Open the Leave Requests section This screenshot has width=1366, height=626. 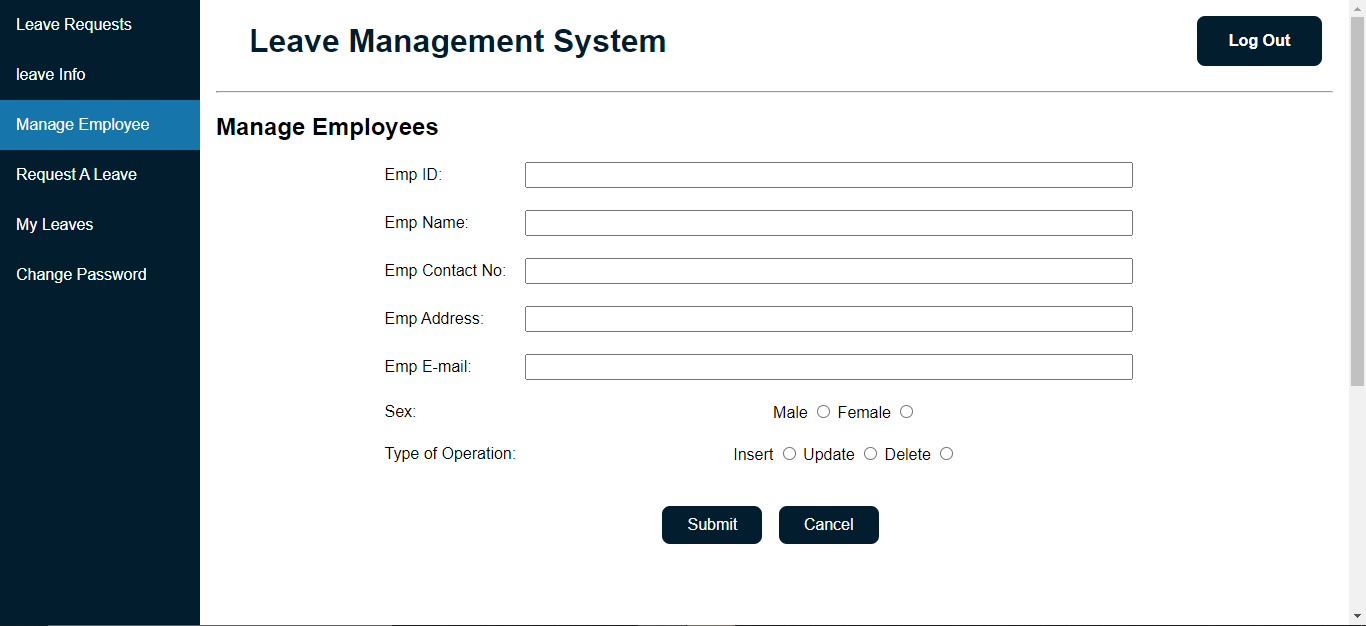click(x=73, y=24)
